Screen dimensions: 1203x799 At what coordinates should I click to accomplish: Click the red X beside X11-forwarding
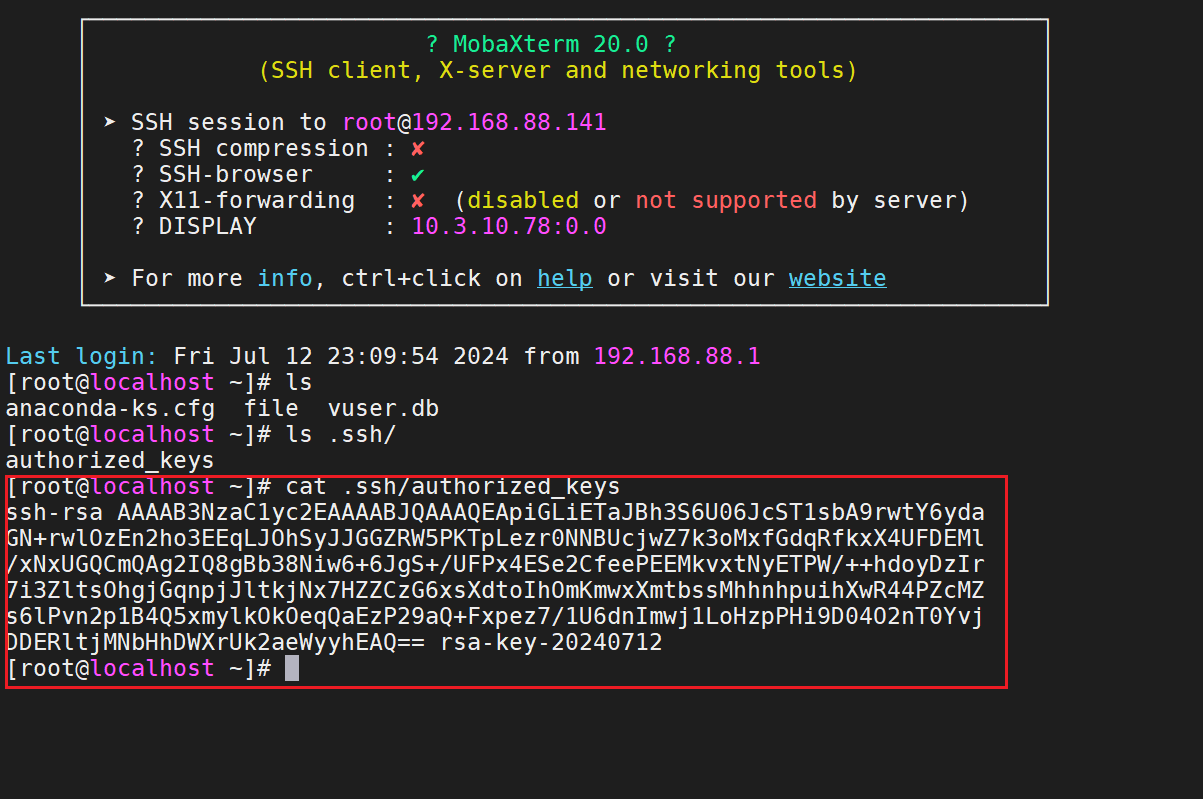[x=418, y=201]
